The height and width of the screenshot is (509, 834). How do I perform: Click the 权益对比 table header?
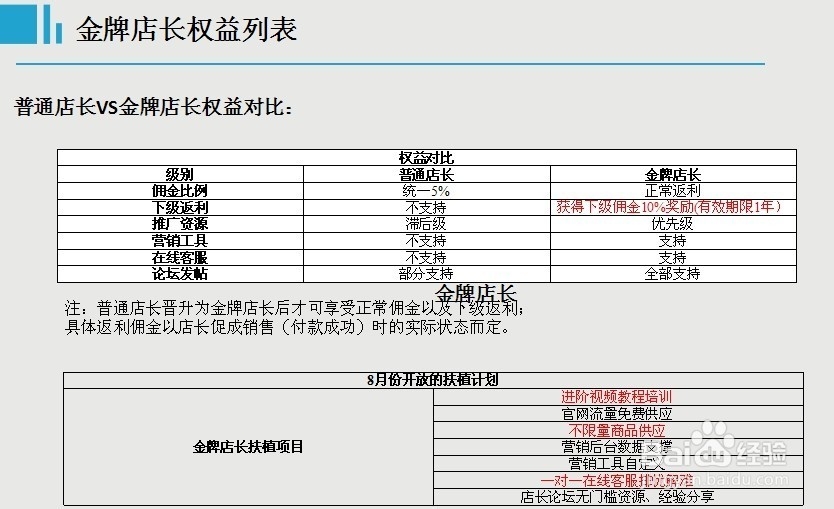pyautogui.click(x=427, y=157)
